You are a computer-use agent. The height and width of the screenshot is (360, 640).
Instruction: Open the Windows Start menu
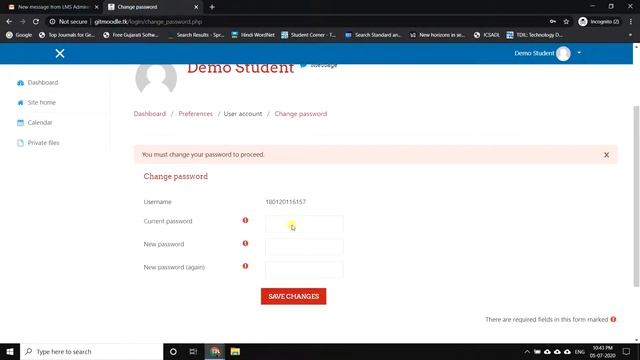(x=10, y=351)
